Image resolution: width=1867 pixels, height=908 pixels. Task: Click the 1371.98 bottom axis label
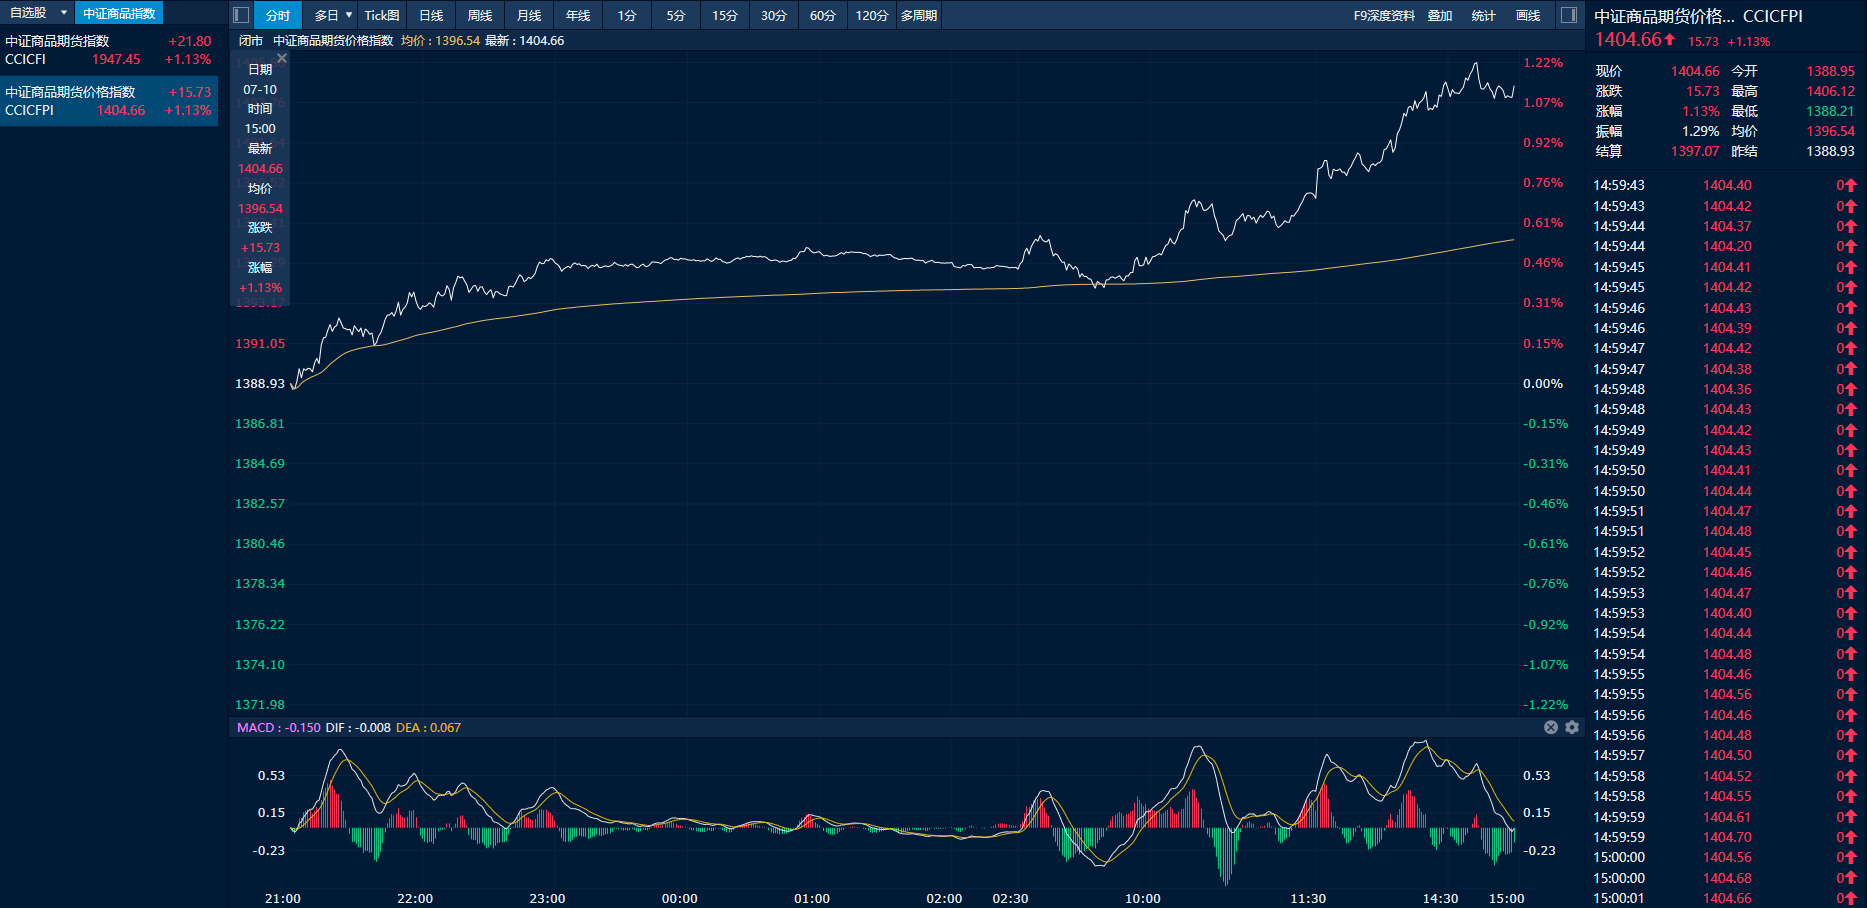pyautogui.click(x=260, y=704)
